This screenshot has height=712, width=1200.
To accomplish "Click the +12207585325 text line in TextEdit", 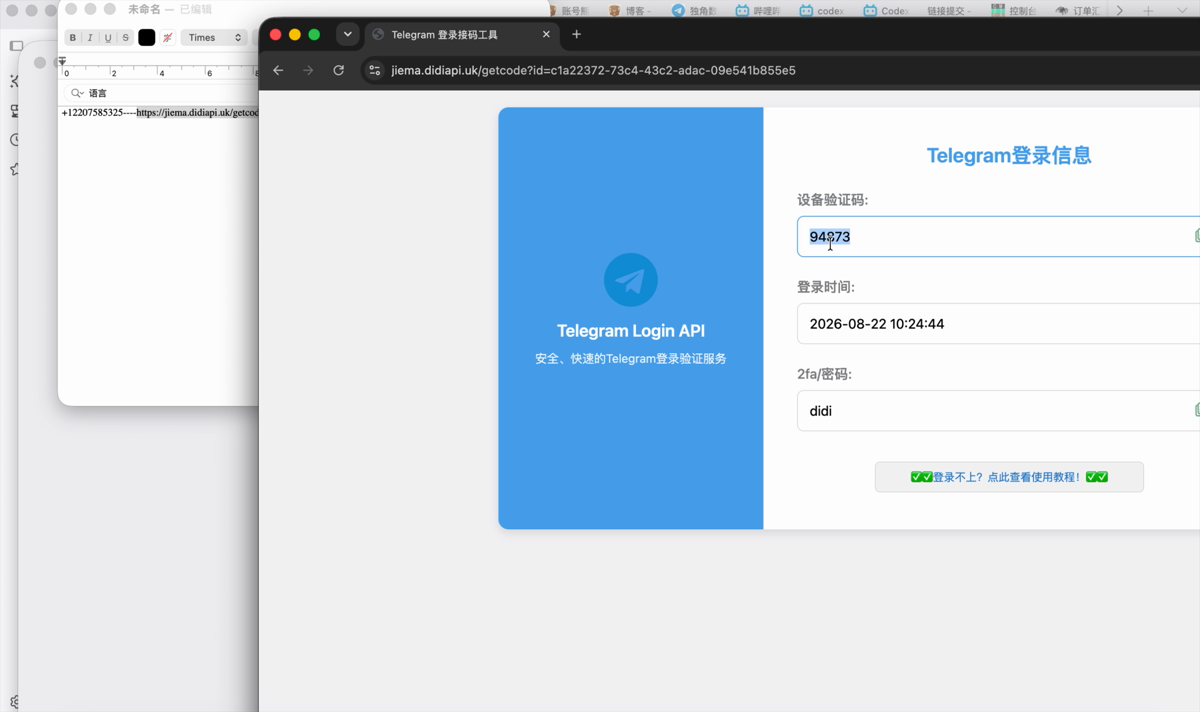I will (x=160, y=113).
